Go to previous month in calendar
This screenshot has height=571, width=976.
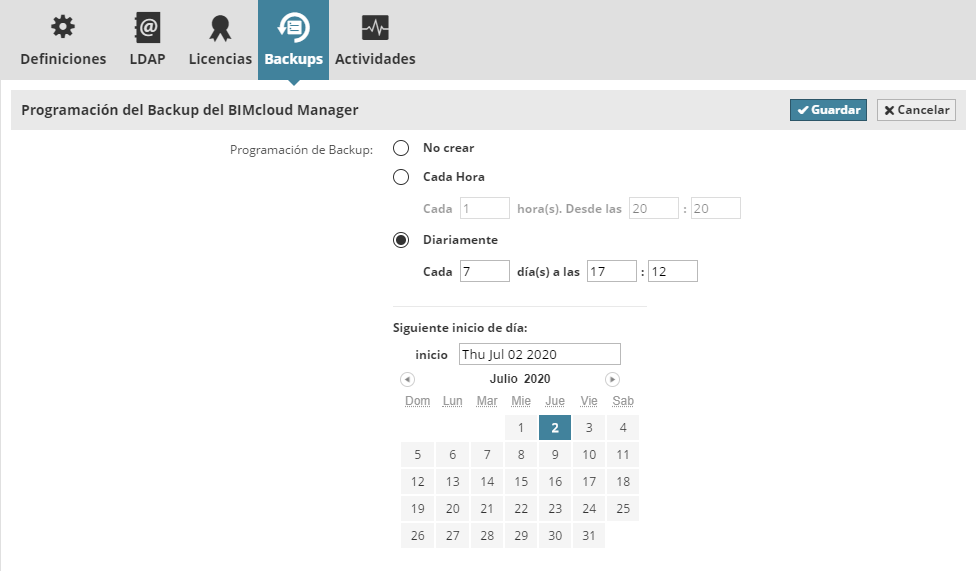(x=407, y=380)
